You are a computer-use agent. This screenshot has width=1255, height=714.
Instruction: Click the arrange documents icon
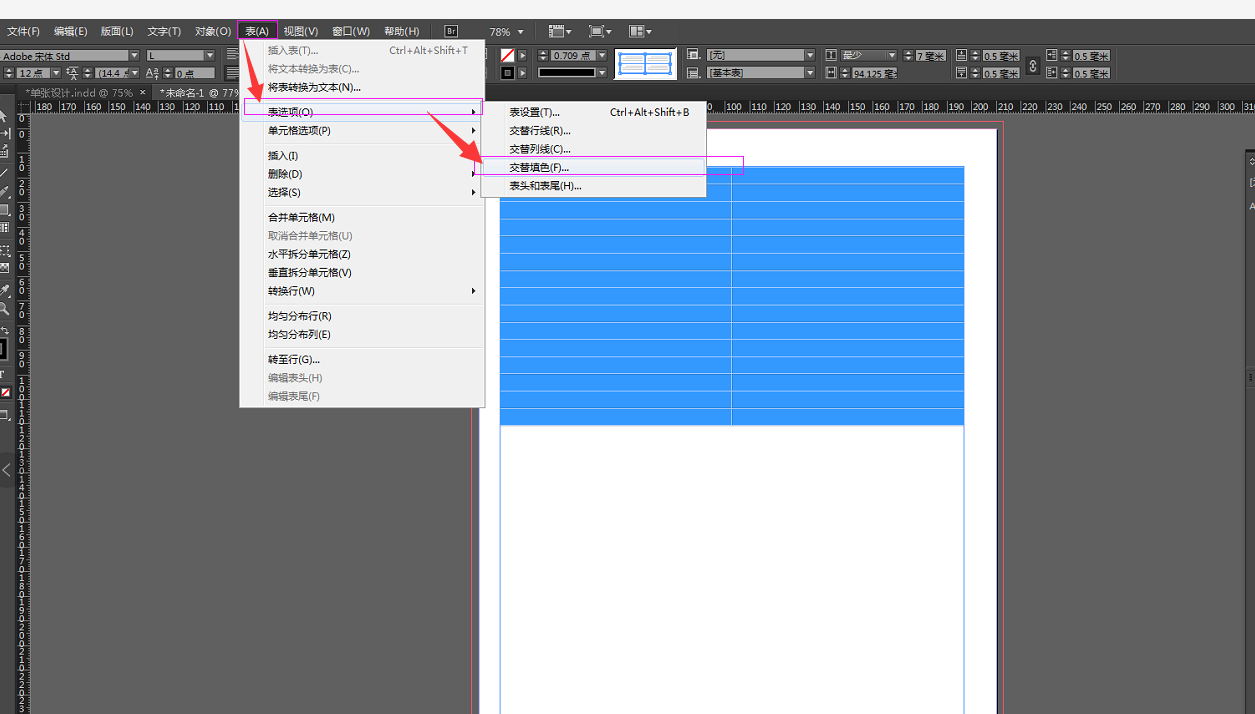640,31
